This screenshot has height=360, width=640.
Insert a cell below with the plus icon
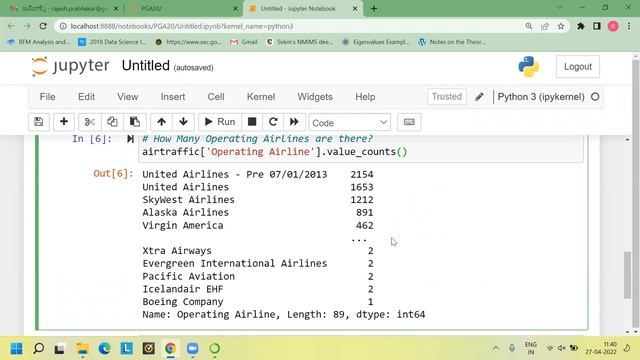pos(64,122)
